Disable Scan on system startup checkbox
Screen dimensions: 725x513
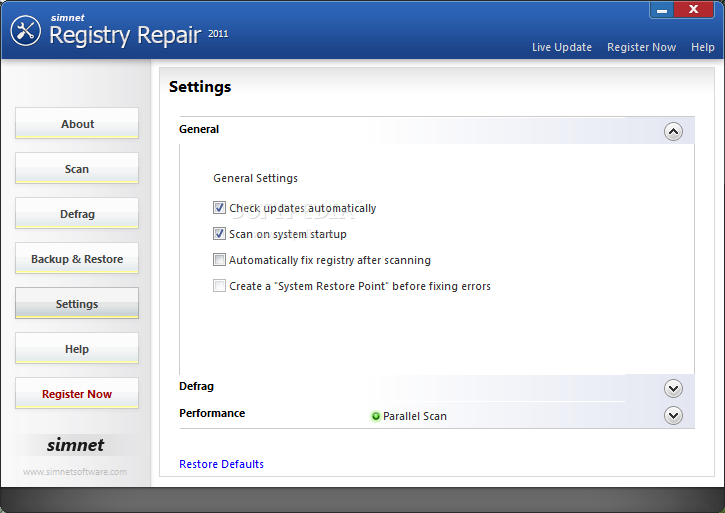point(219,234)
